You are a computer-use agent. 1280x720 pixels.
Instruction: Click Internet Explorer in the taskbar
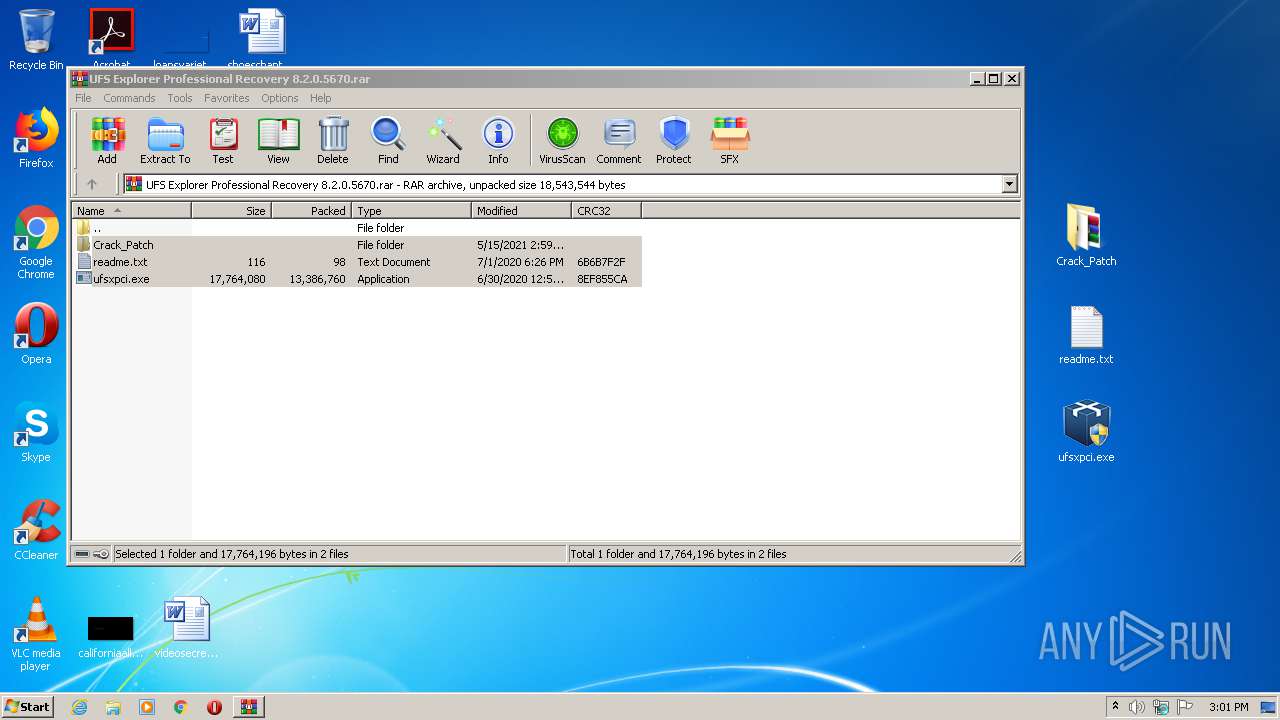click(x=79, y=707)
